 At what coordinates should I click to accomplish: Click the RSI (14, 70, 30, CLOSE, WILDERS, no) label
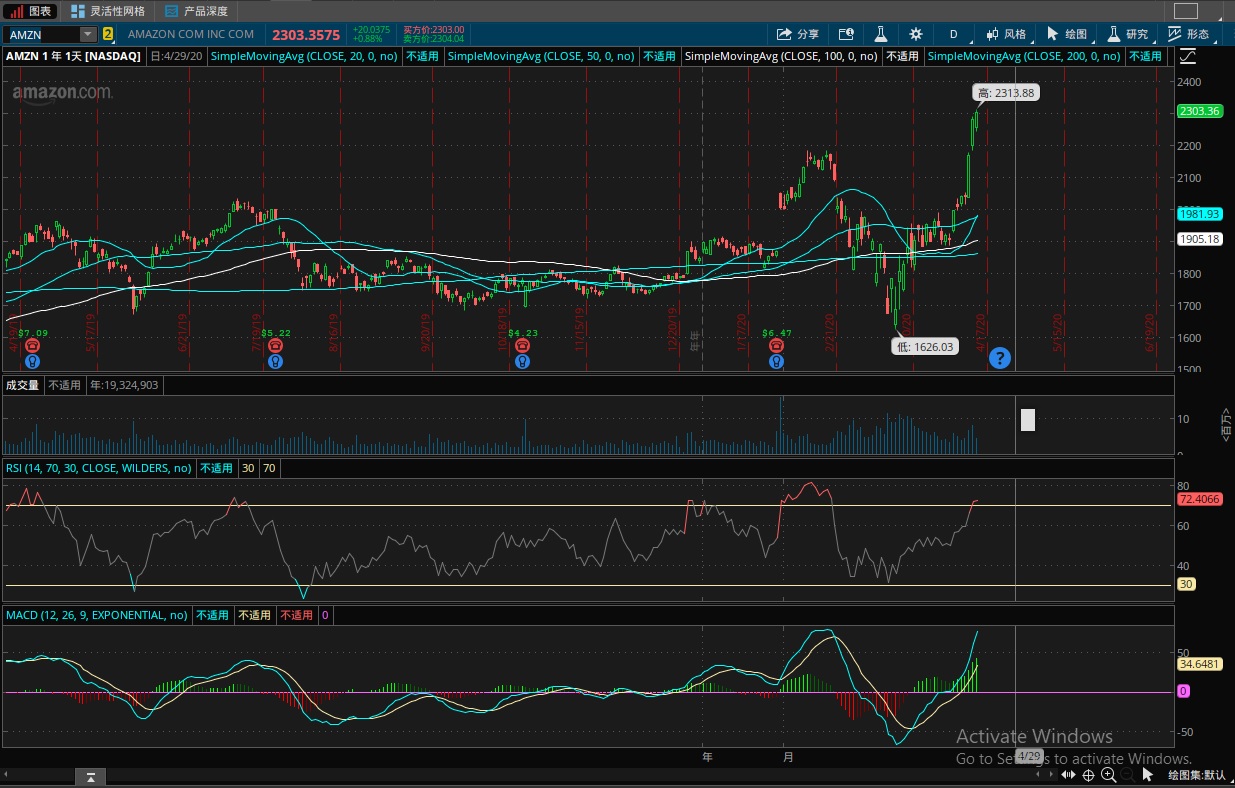pos(99,468)
